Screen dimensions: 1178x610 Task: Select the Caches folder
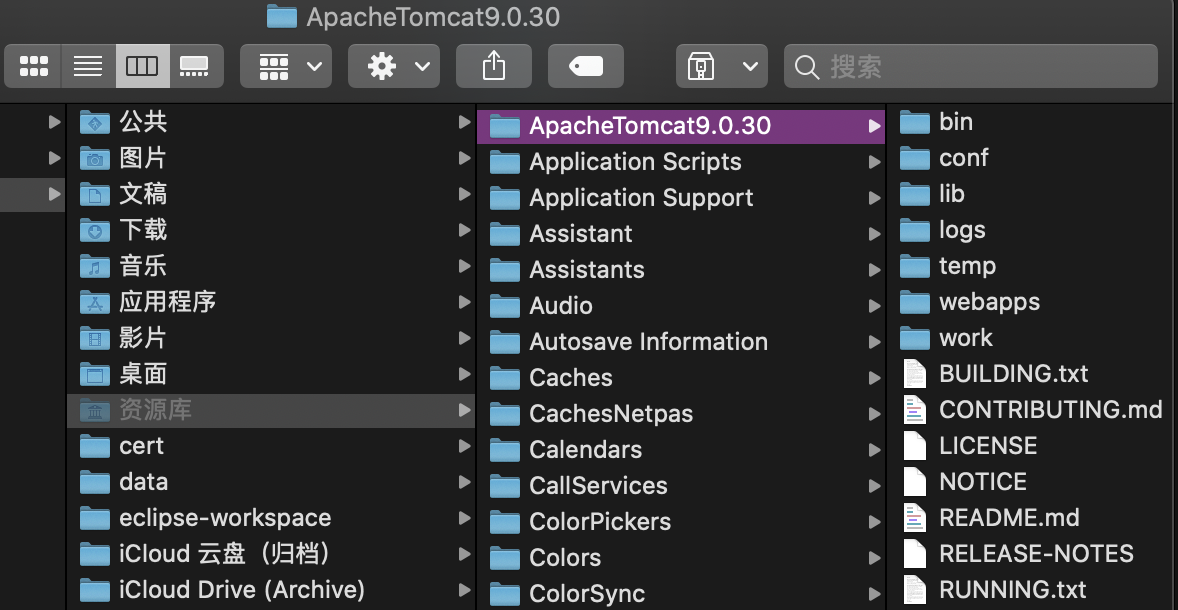coord(681,378)
